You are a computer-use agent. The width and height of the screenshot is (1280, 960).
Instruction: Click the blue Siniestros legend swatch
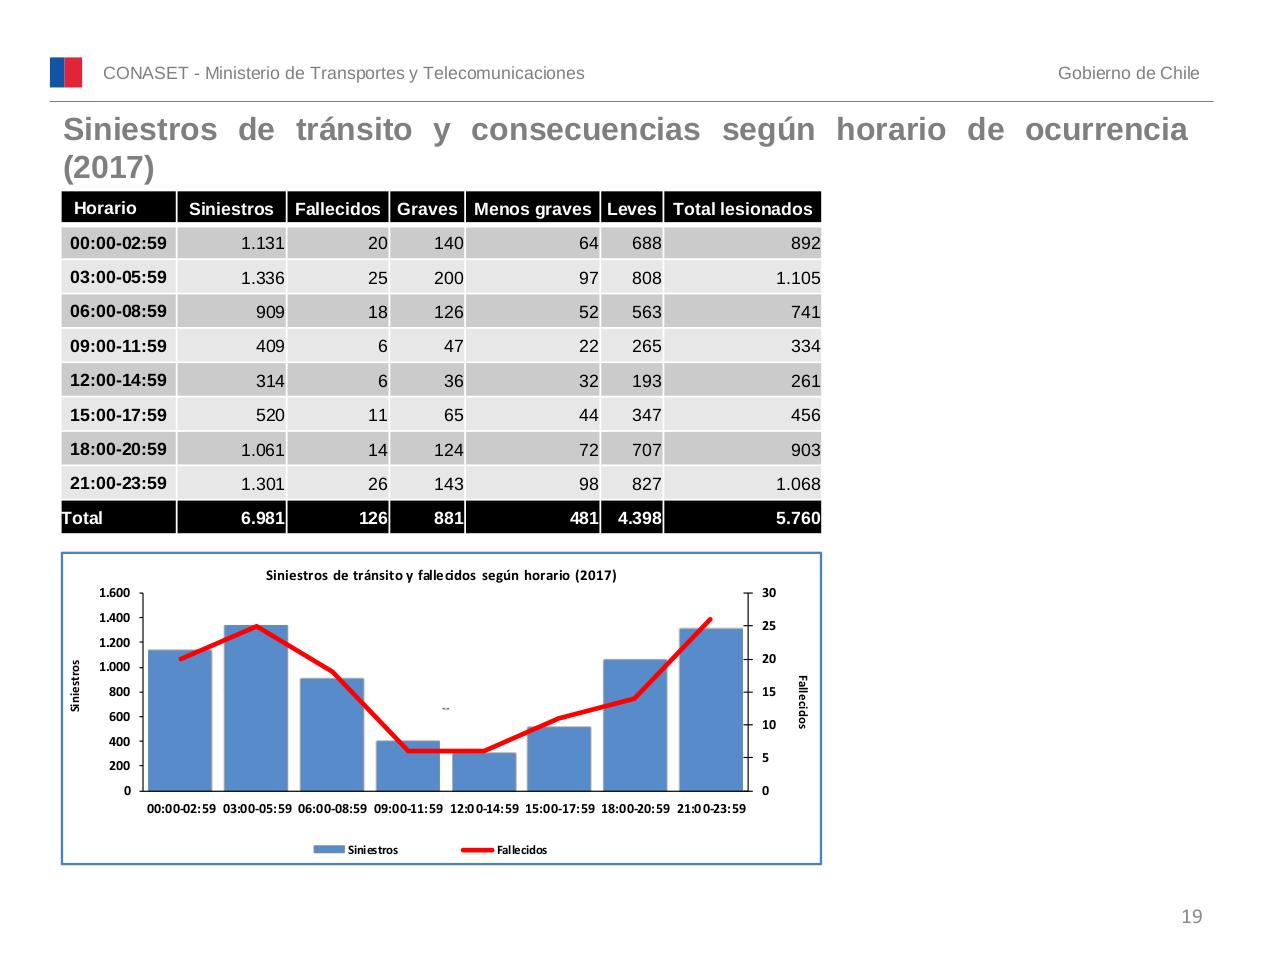(328, 849)
